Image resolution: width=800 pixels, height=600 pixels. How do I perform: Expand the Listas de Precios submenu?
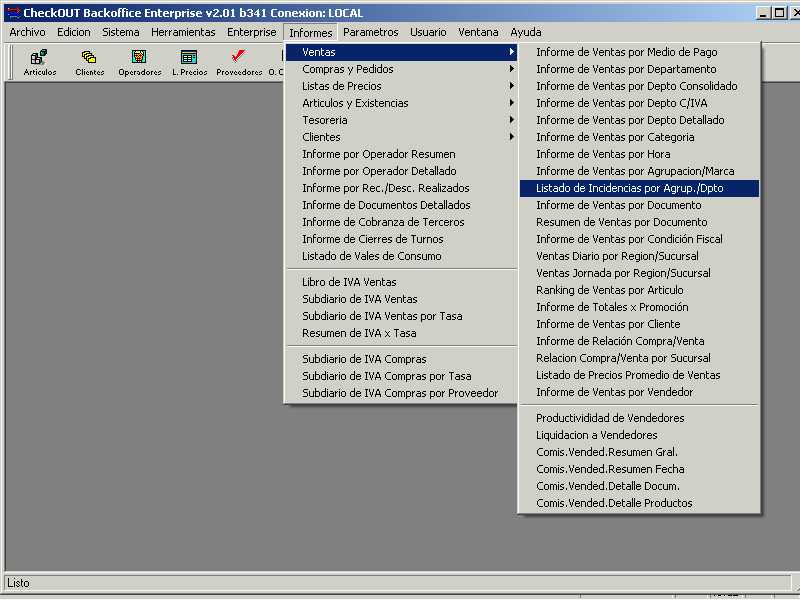(x=401, y=86)
